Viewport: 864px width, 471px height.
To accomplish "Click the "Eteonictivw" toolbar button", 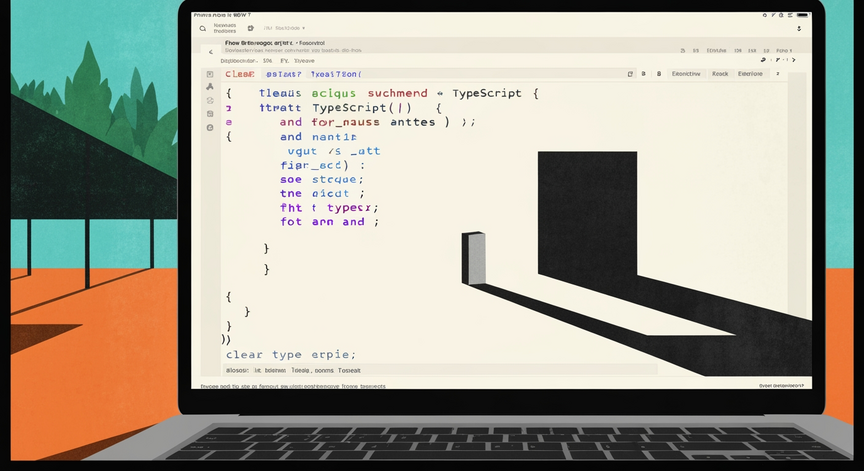I will pos(686,74).
